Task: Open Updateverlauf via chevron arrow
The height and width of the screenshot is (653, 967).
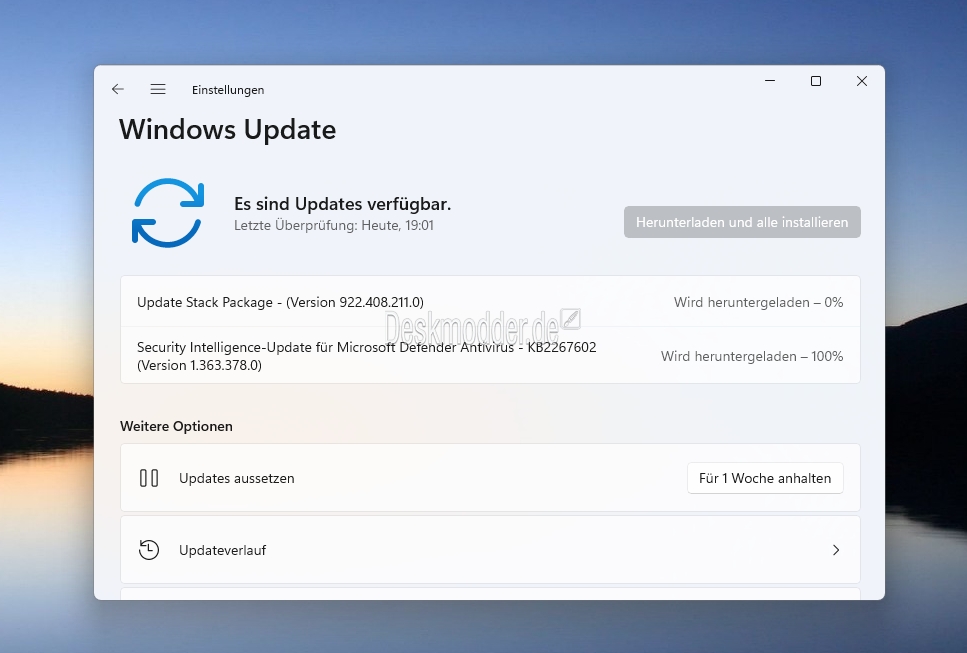Action: 836,550
